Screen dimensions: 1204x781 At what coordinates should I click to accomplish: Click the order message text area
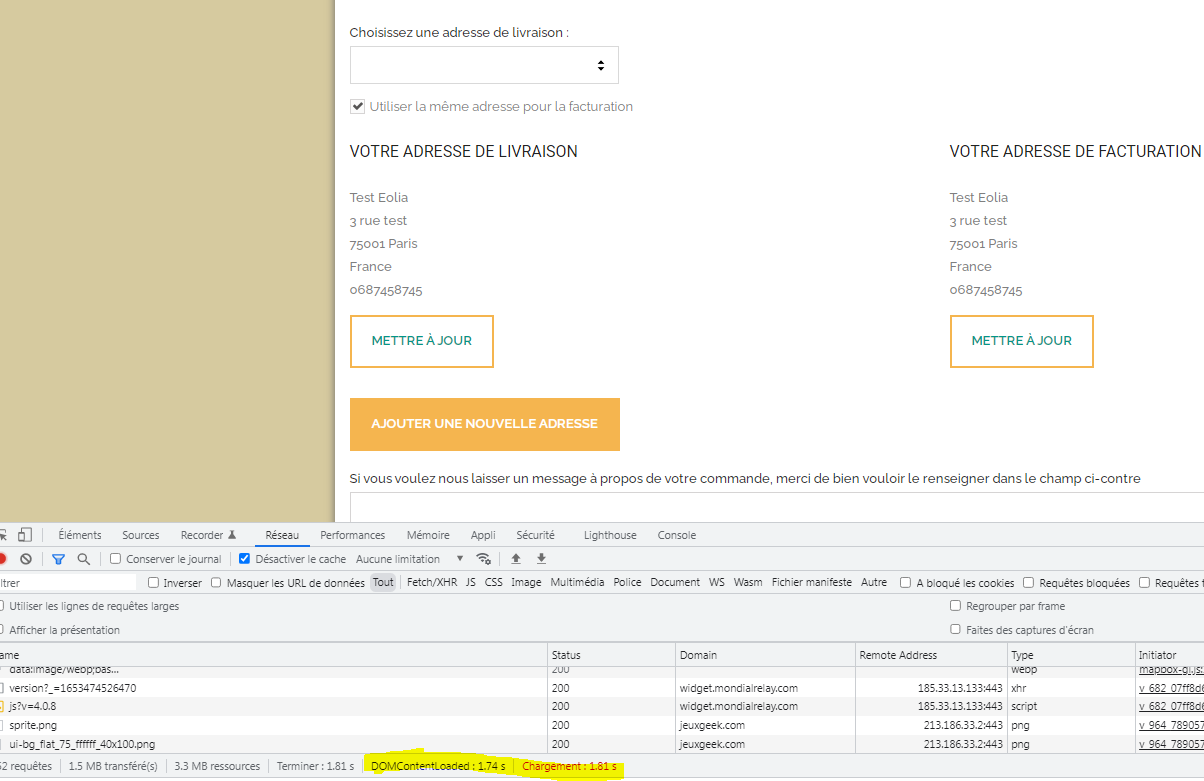(777, 506)
